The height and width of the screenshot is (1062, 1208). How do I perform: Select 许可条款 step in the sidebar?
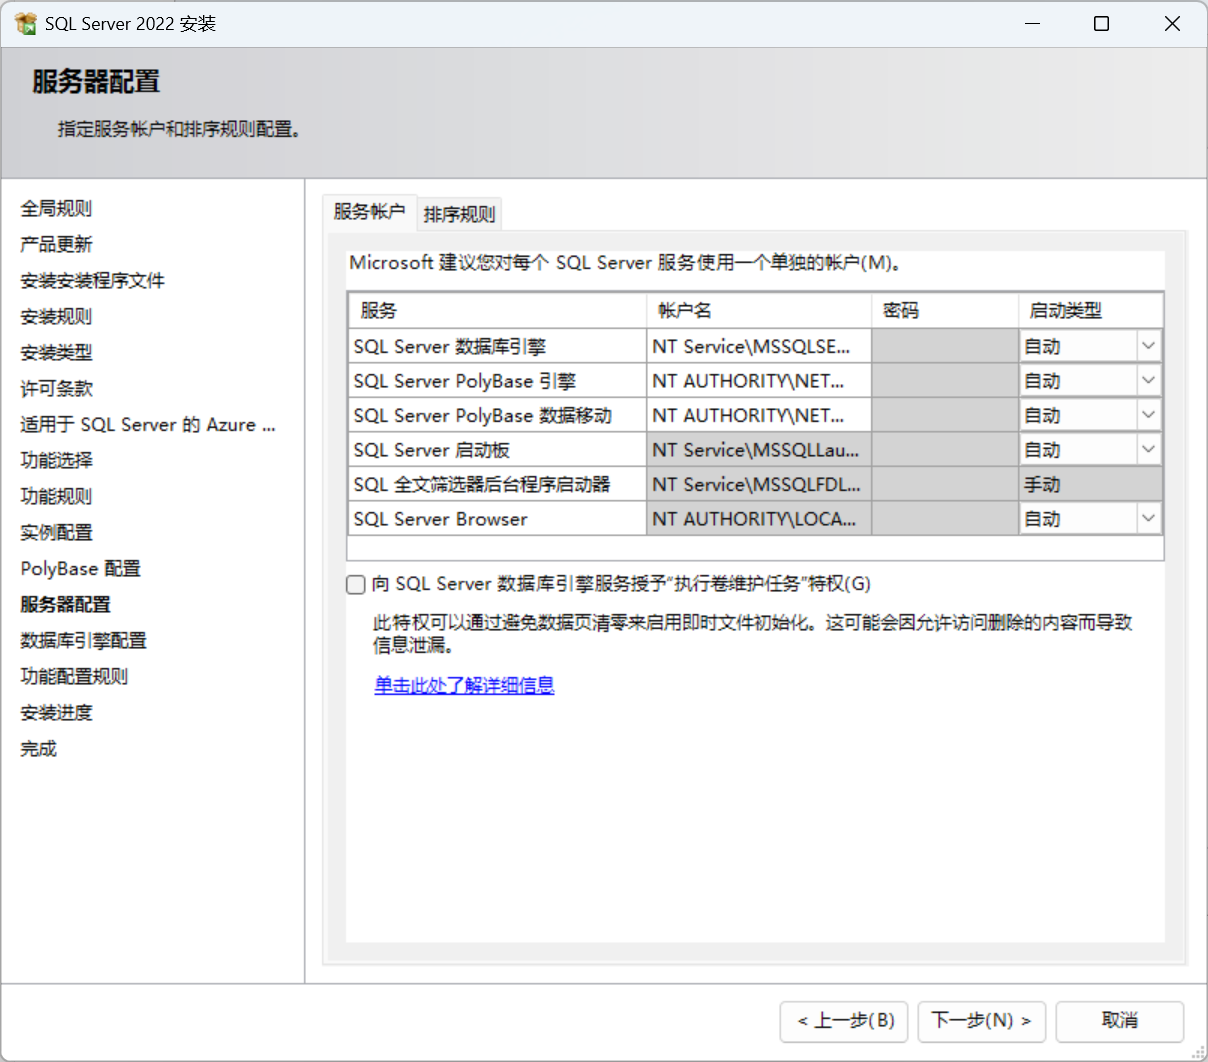click(56, 388)
